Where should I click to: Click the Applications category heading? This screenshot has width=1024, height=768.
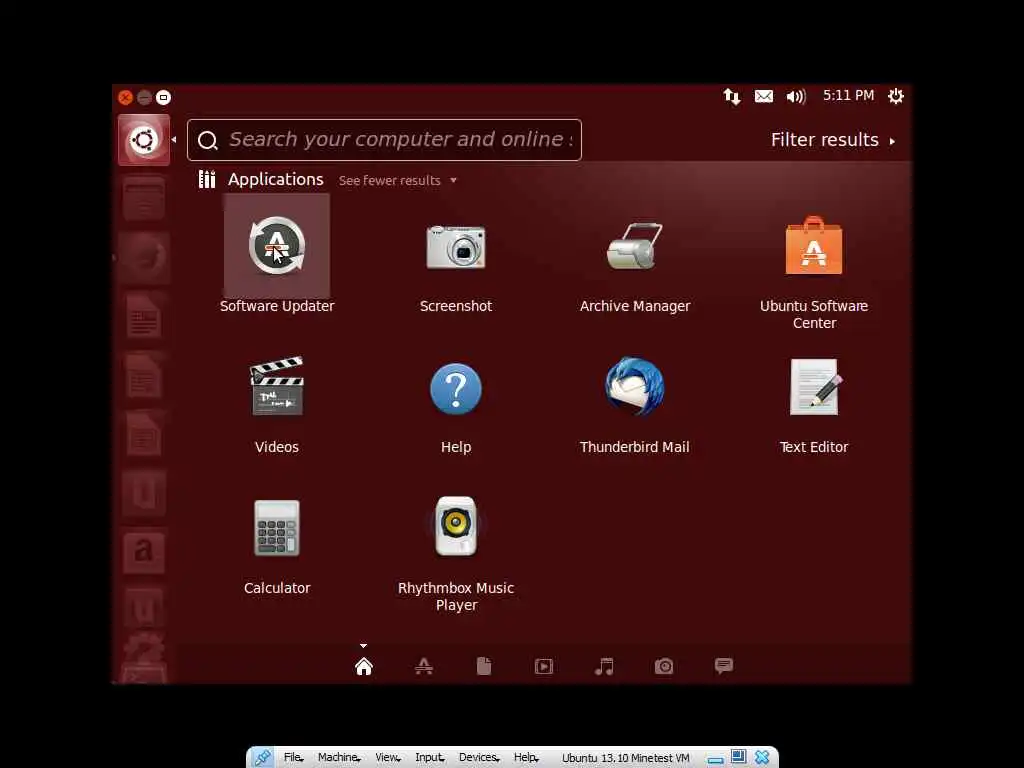(276, 180)
